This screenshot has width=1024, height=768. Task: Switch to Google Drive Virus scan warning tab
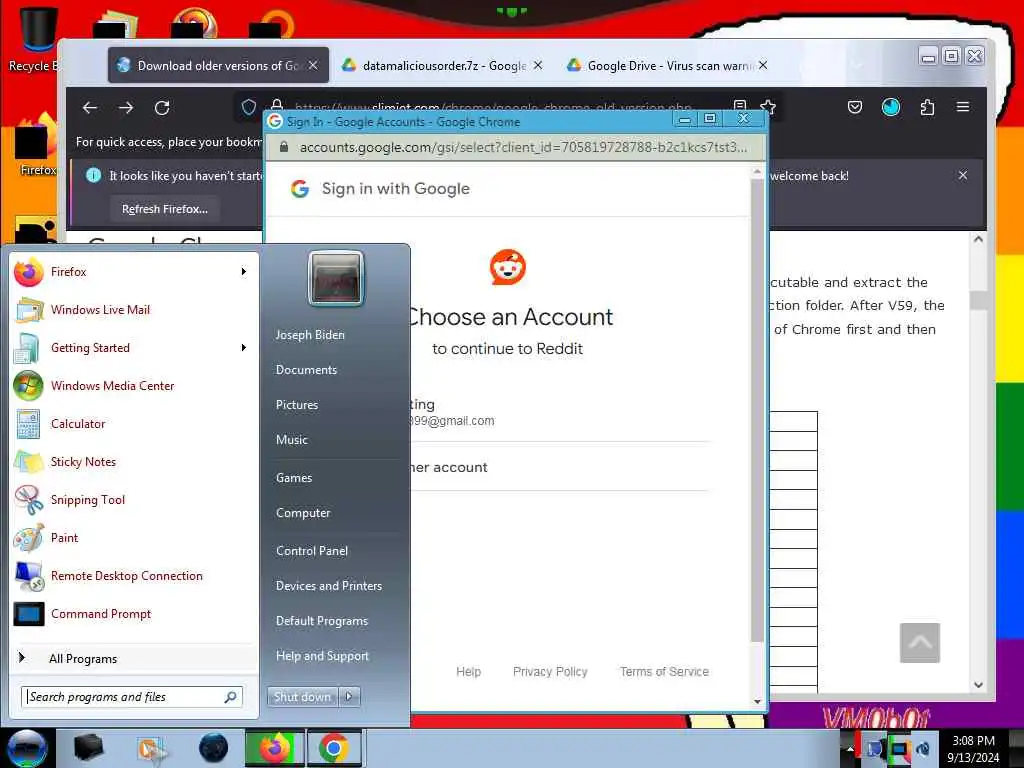669,65
